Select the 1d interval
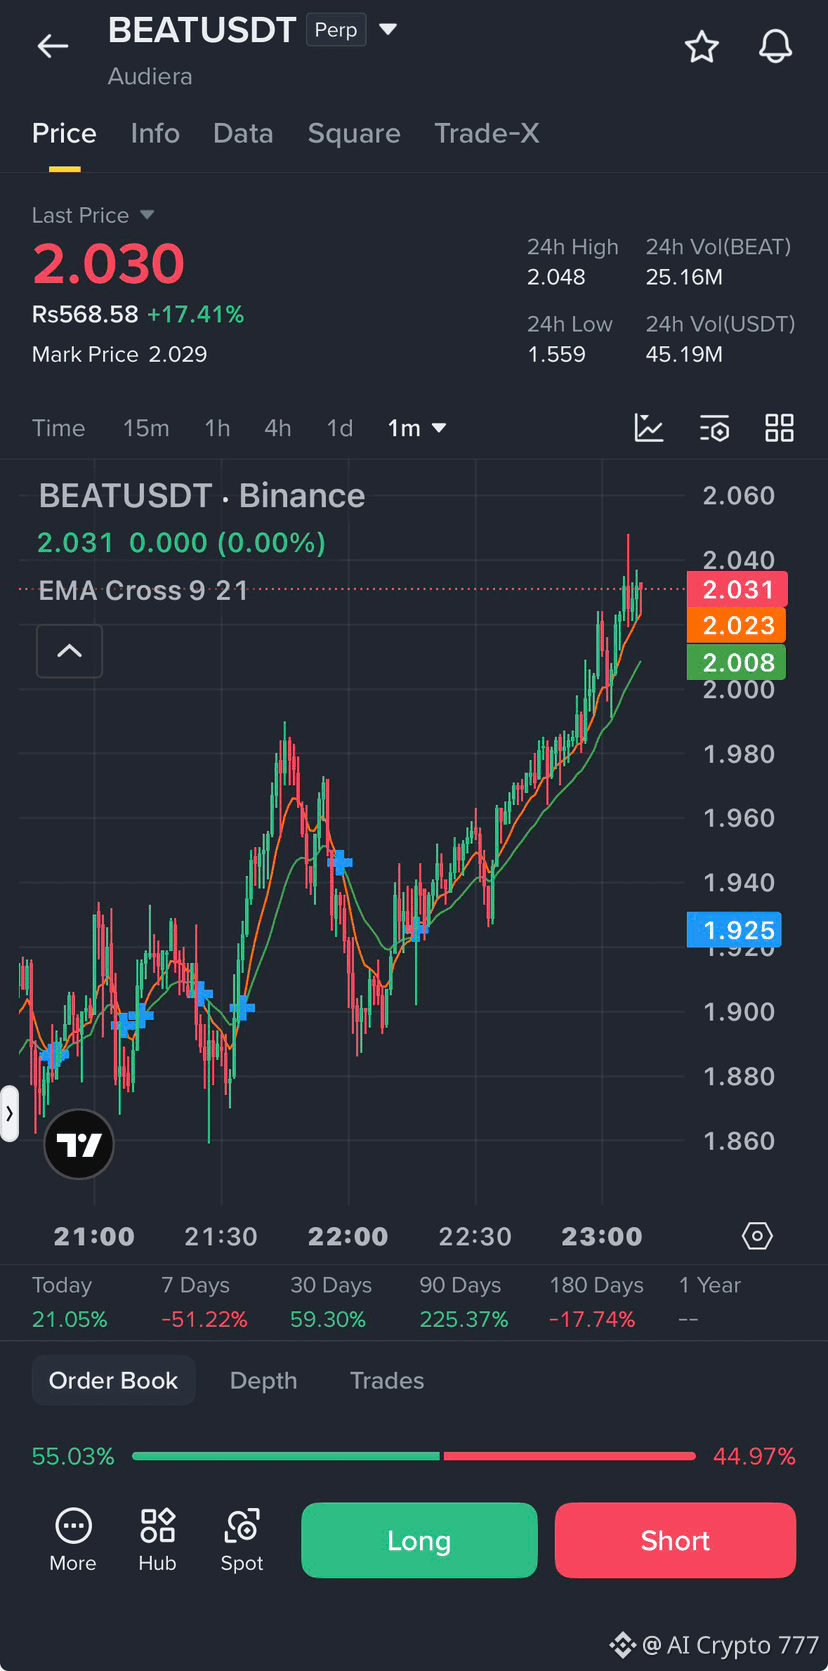Screen dimensions: 828x1671 (x=340, y=428)
